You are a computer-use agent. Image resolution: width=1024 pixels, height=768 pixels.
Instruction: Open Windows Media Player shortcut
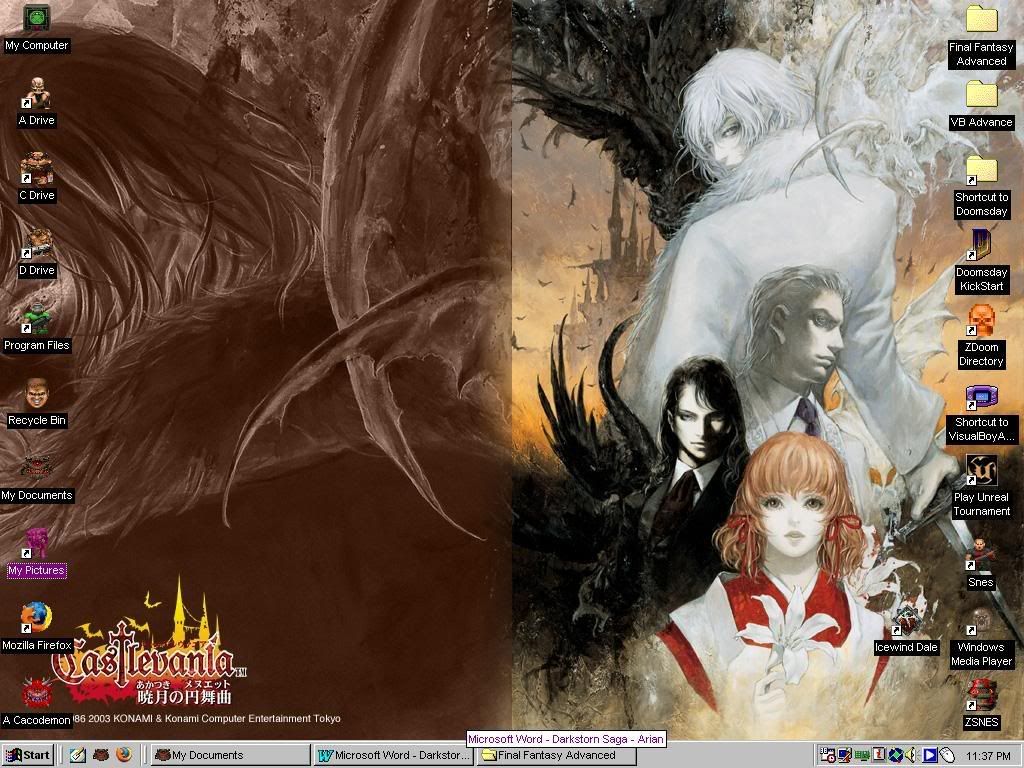pyautogui.click(x=982, y=638)
